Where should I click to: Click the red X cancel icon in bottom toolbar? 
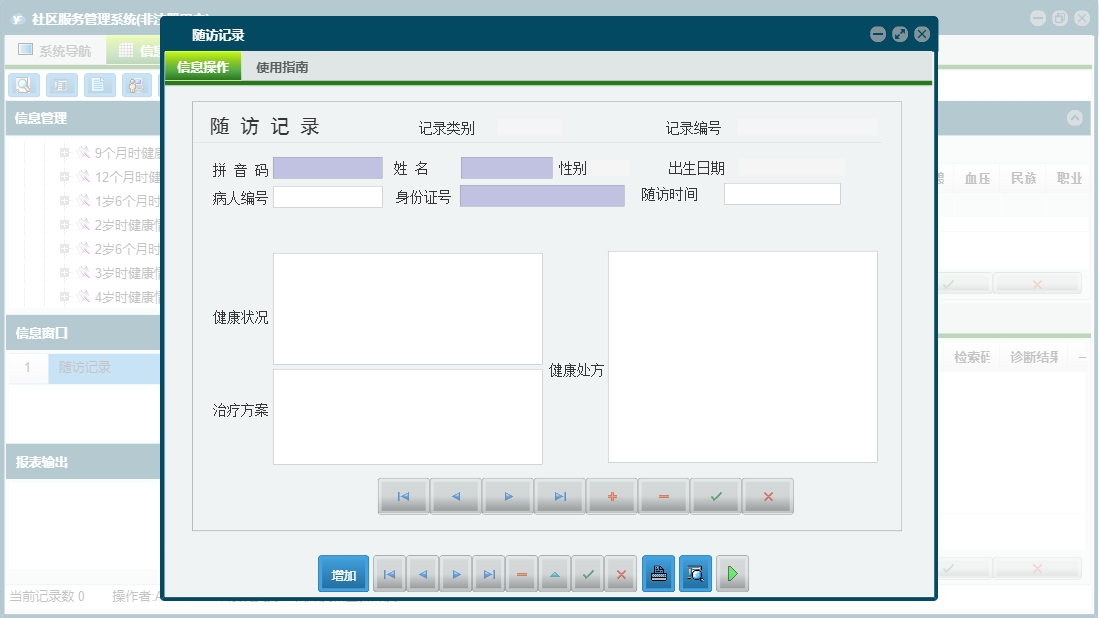tap(621, 575)
